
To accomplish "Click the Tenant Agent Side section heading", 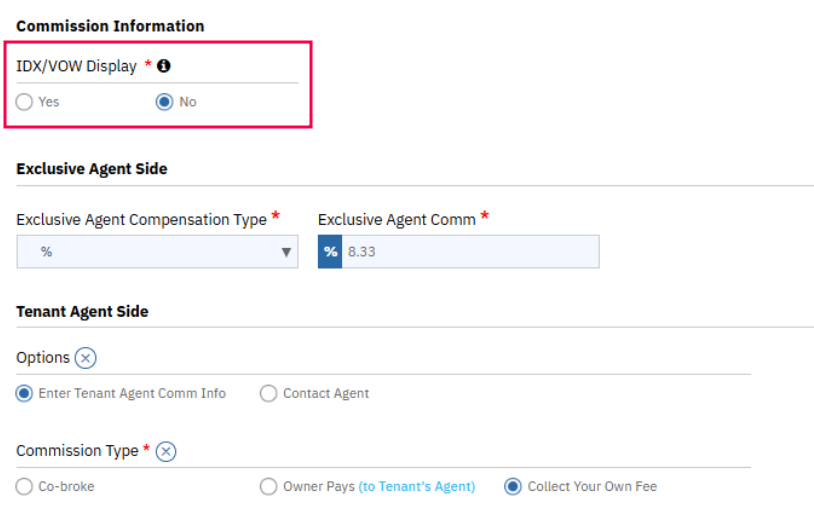I will 82,312.
